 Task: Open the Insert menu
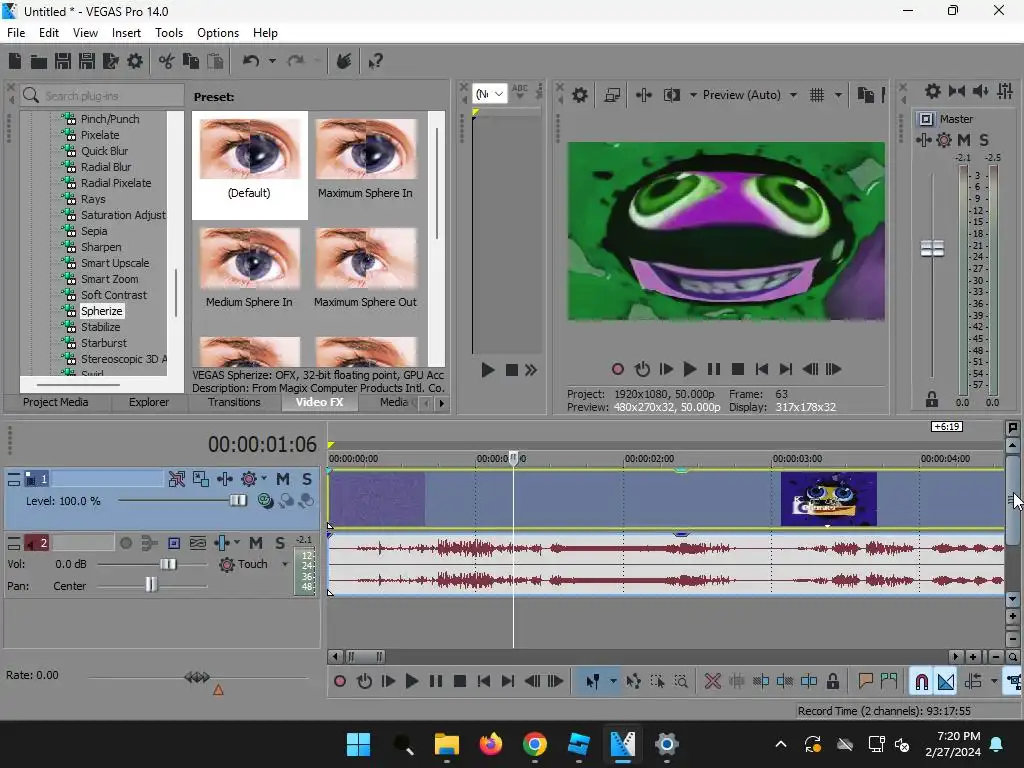[x=126, y=33]
